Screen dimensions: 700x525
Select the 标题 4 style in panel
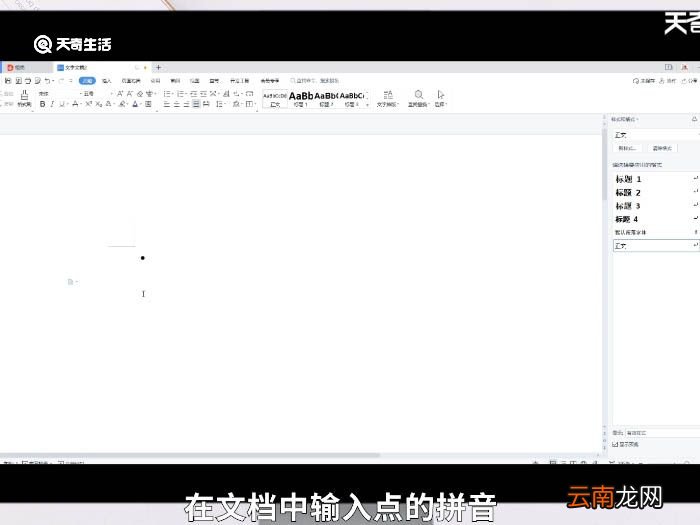click(655, 219)
